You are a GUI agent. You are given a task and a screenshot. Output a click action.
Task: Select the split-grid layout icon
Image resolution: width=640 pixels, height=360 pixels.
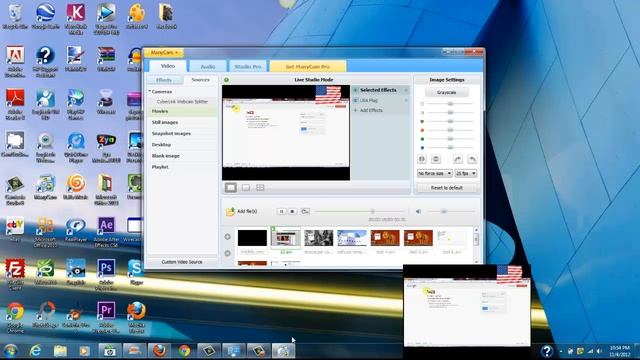coord(260,187)
